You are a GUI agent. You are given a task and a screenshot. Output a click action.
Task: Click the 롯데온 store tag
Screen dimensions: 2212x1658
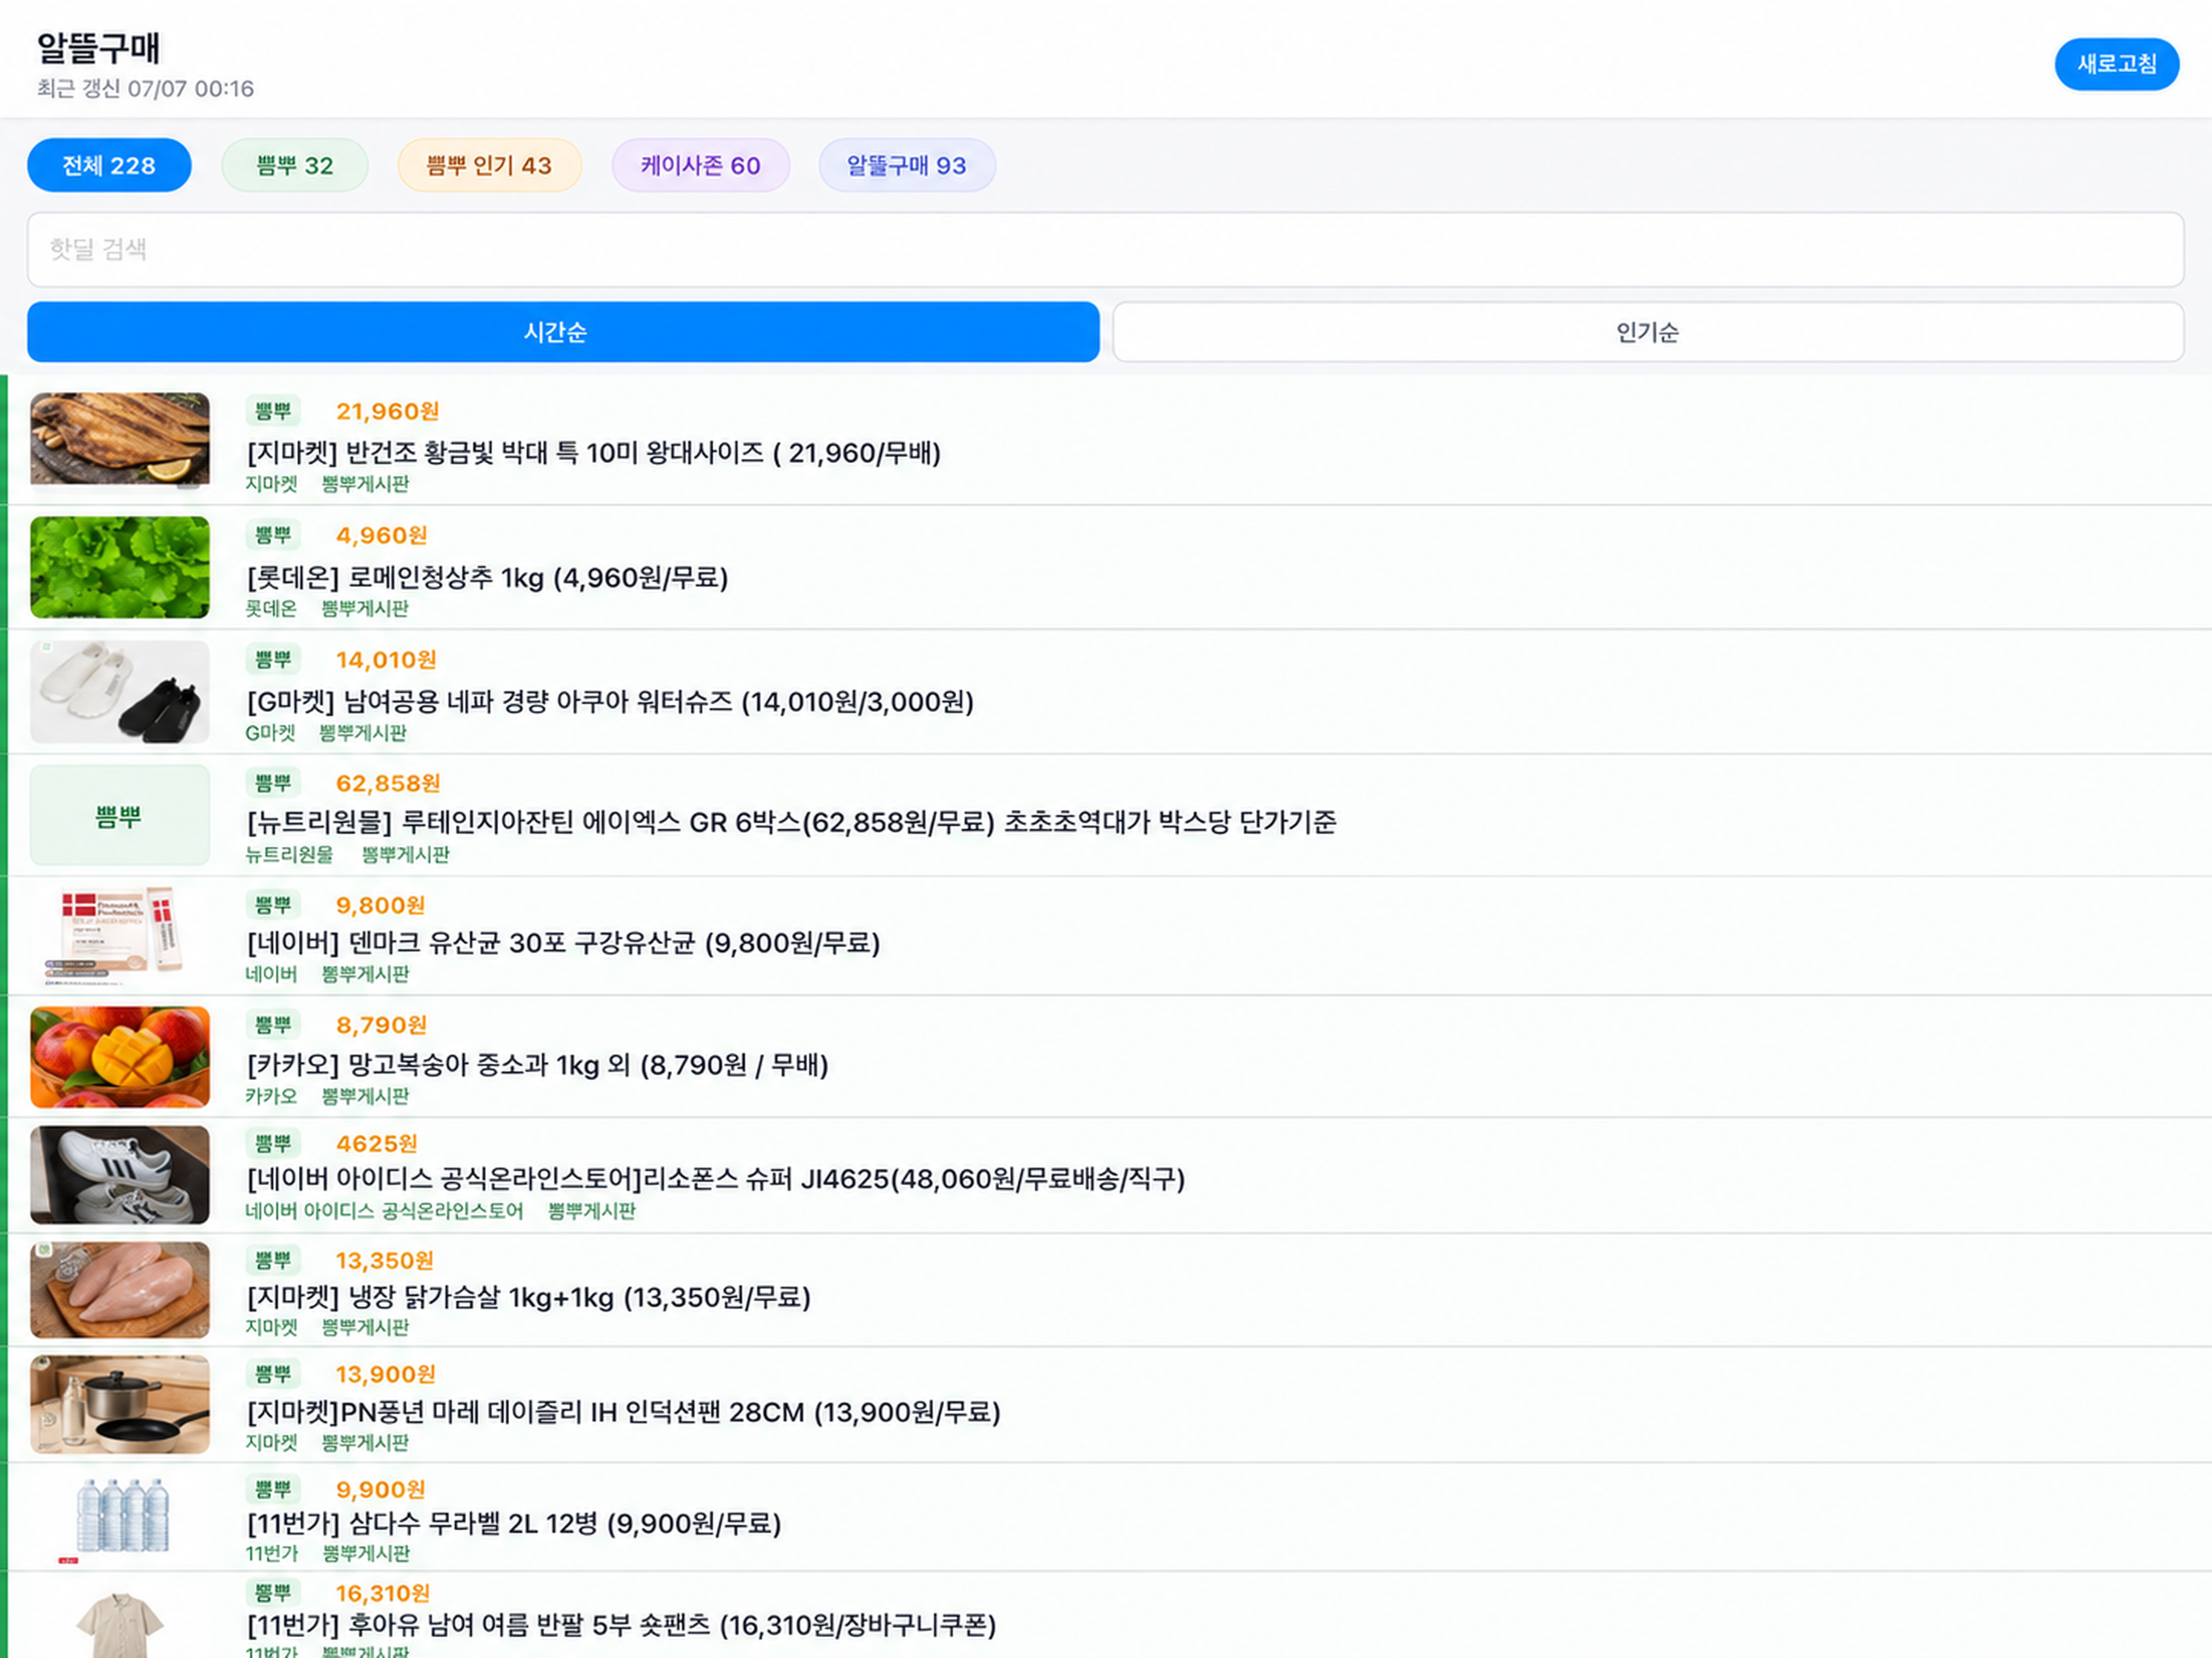(271, 608)
